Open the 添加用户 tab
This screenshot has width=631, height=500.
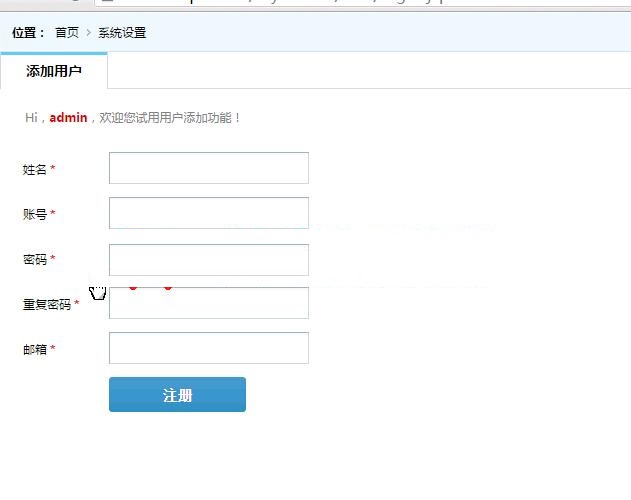tap(54, 71)
